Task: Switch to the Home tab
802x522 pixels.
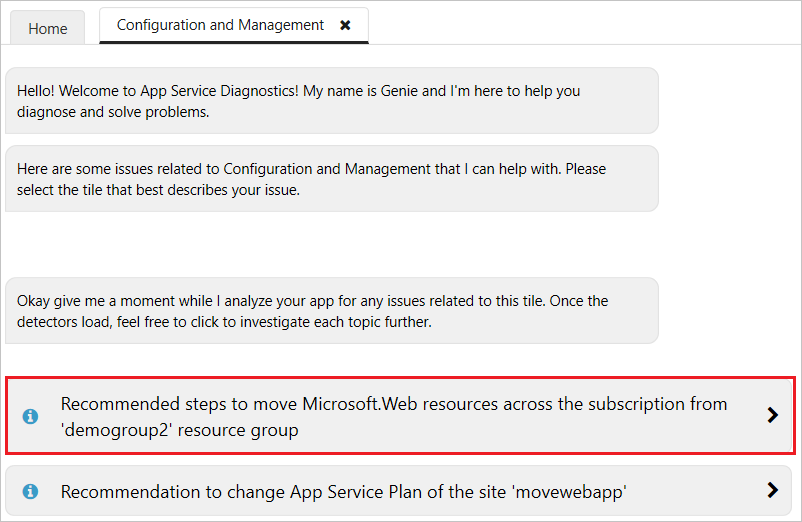Action: pyautogui.click(x=48, y=28)
